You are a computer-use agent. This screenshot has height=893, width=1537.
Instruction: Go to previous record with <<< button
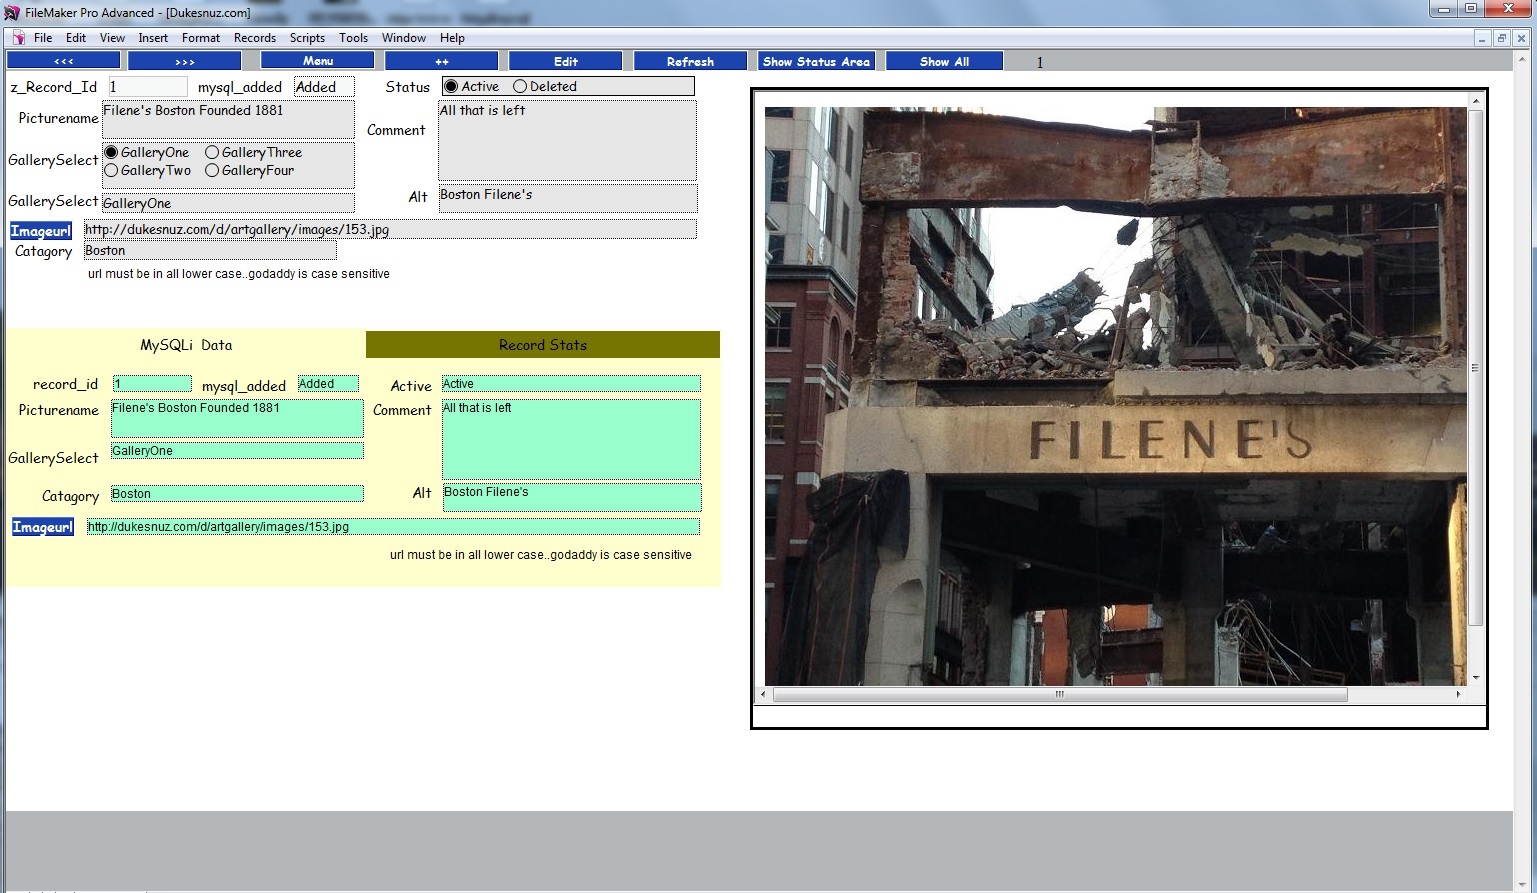click(64, 62)
